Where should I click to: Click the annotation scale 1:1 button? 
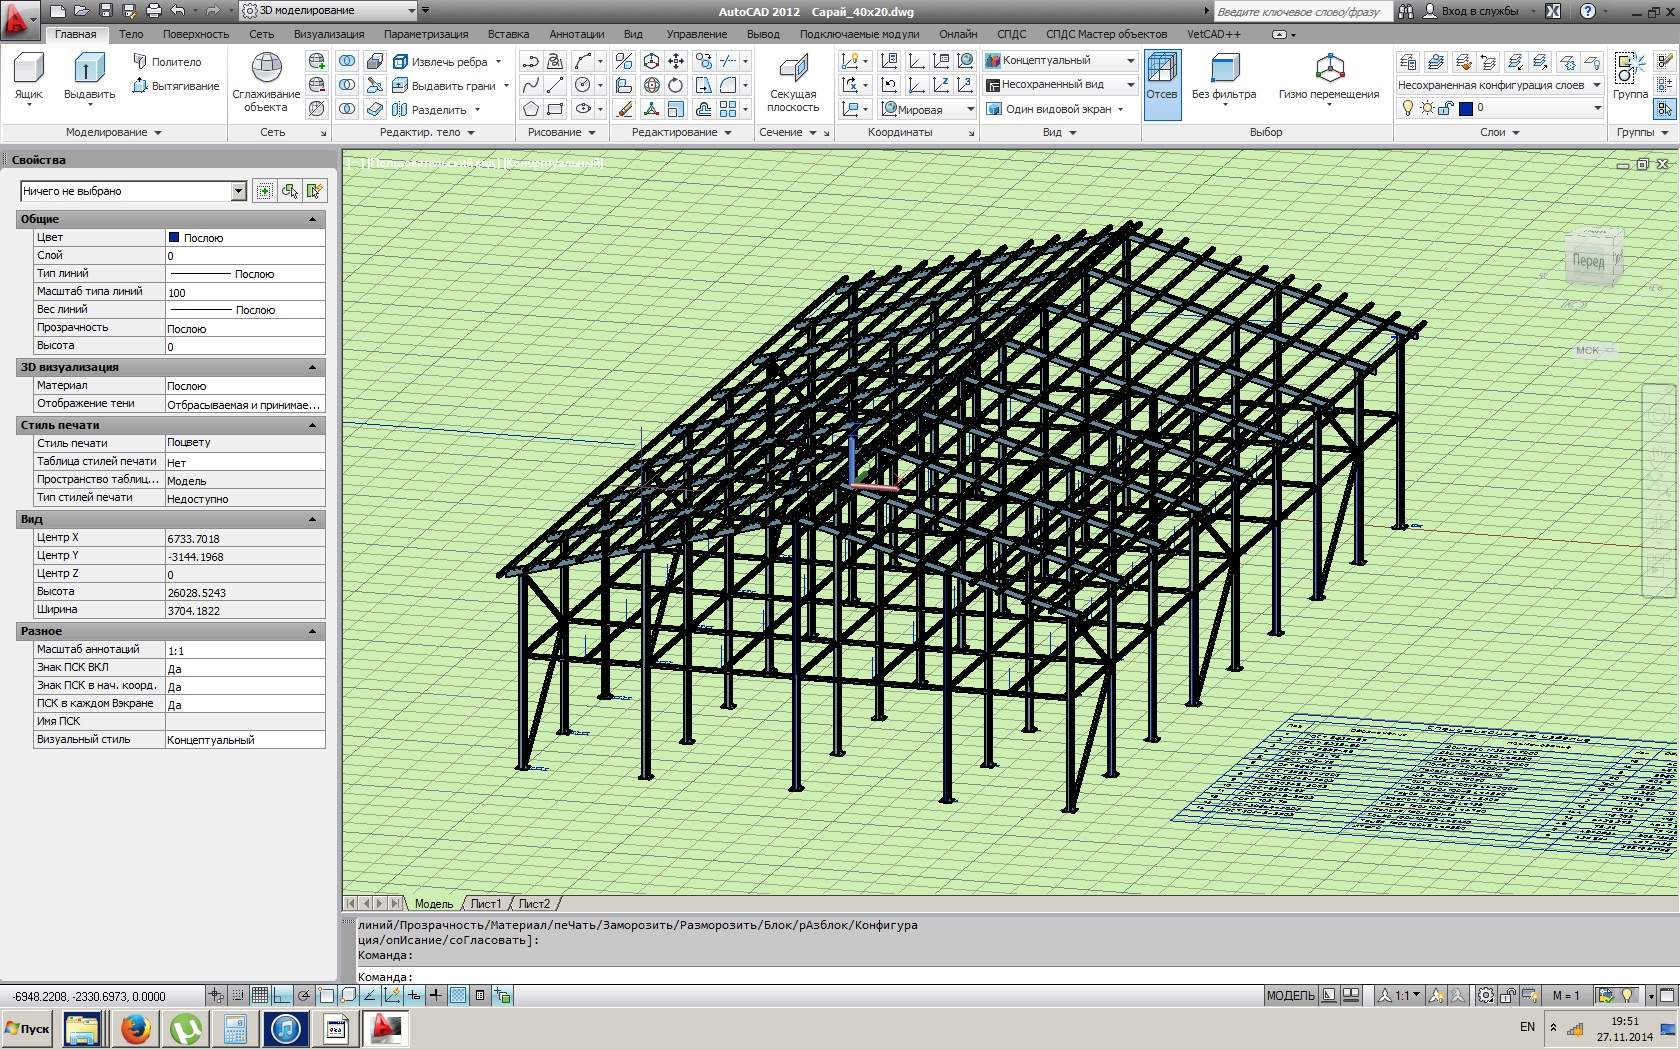1400,995
